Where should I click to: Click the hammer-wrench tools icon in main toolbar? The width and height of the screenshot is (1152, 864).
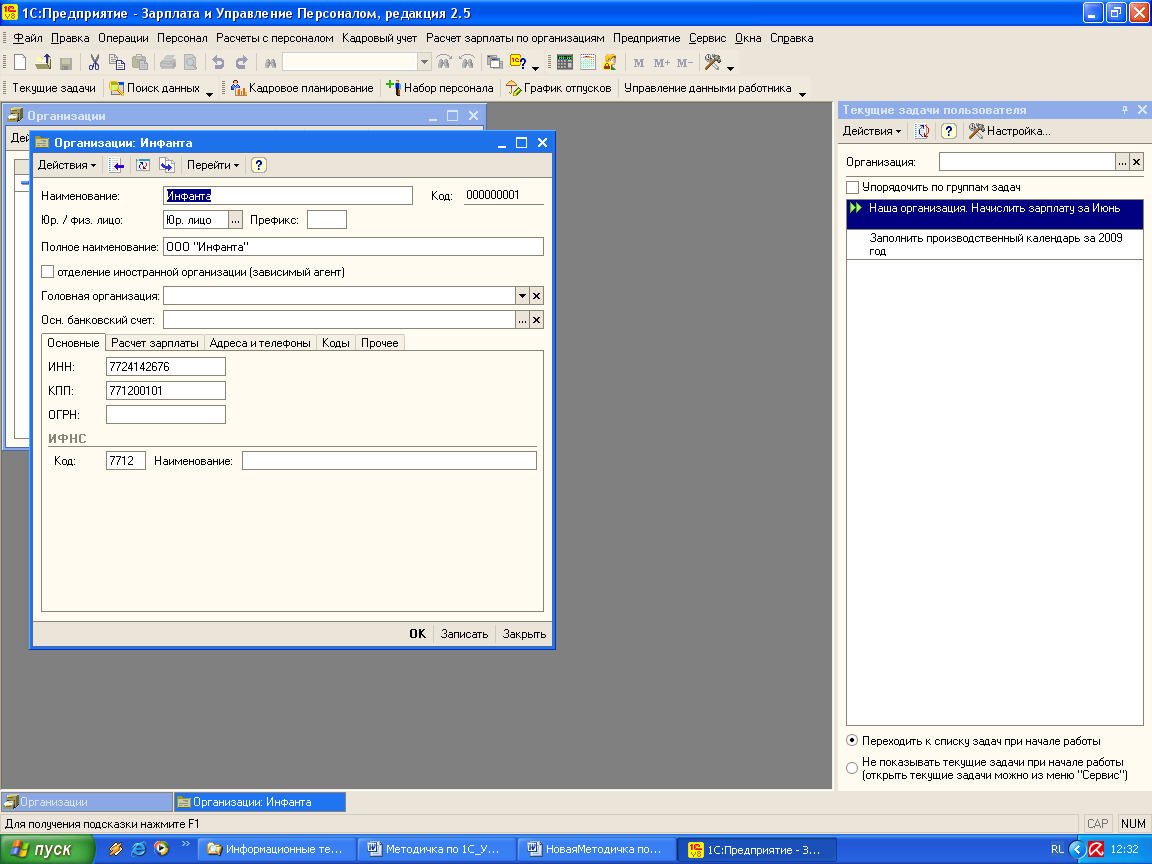tap(712, 62)
